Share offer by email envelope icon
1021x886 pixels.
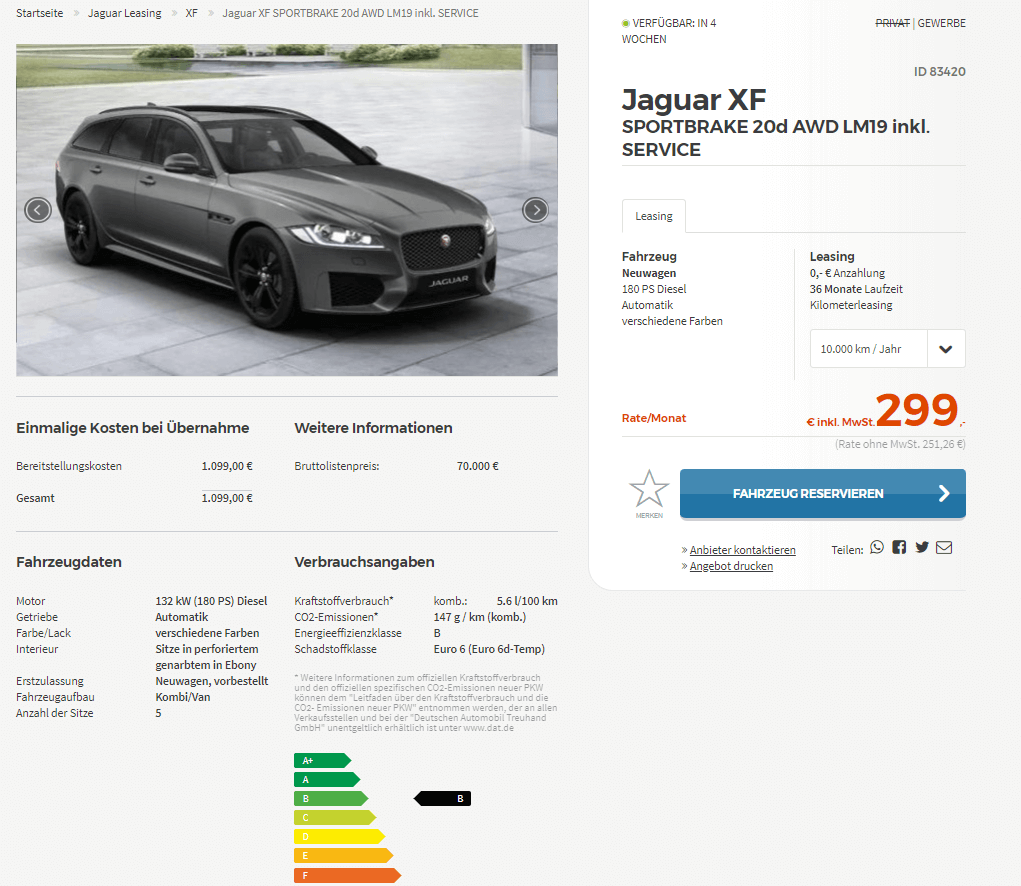[x=944, y=547]
